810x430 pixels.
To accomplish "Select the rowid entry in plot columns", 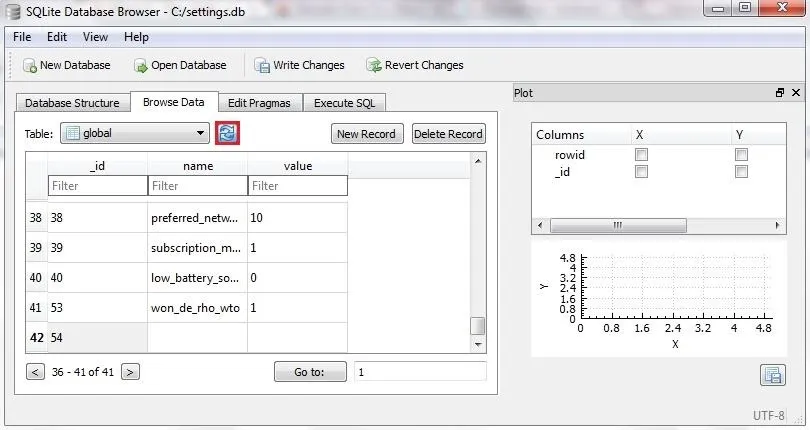I will click(570, 155).
